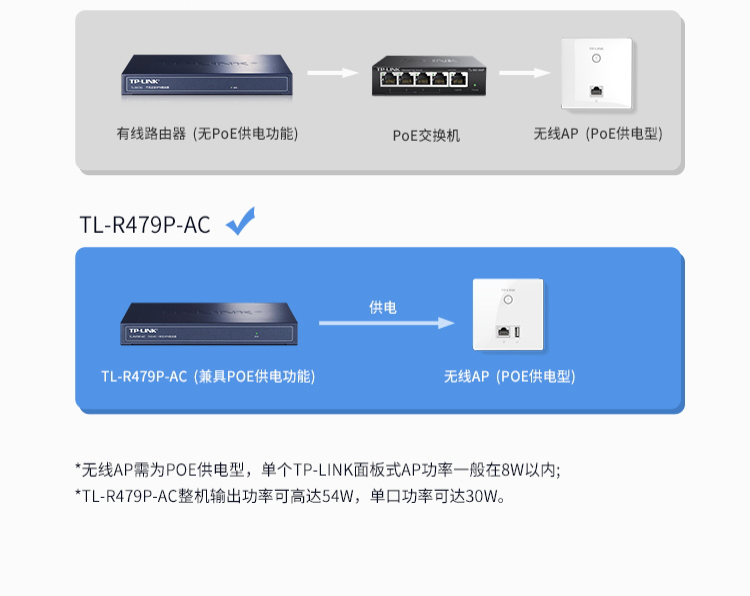The width and height of the screenshot is (750, 596).
Task: Click the 无线AP (PoE供电型) caption in gray panel
Action: (598, 133)
